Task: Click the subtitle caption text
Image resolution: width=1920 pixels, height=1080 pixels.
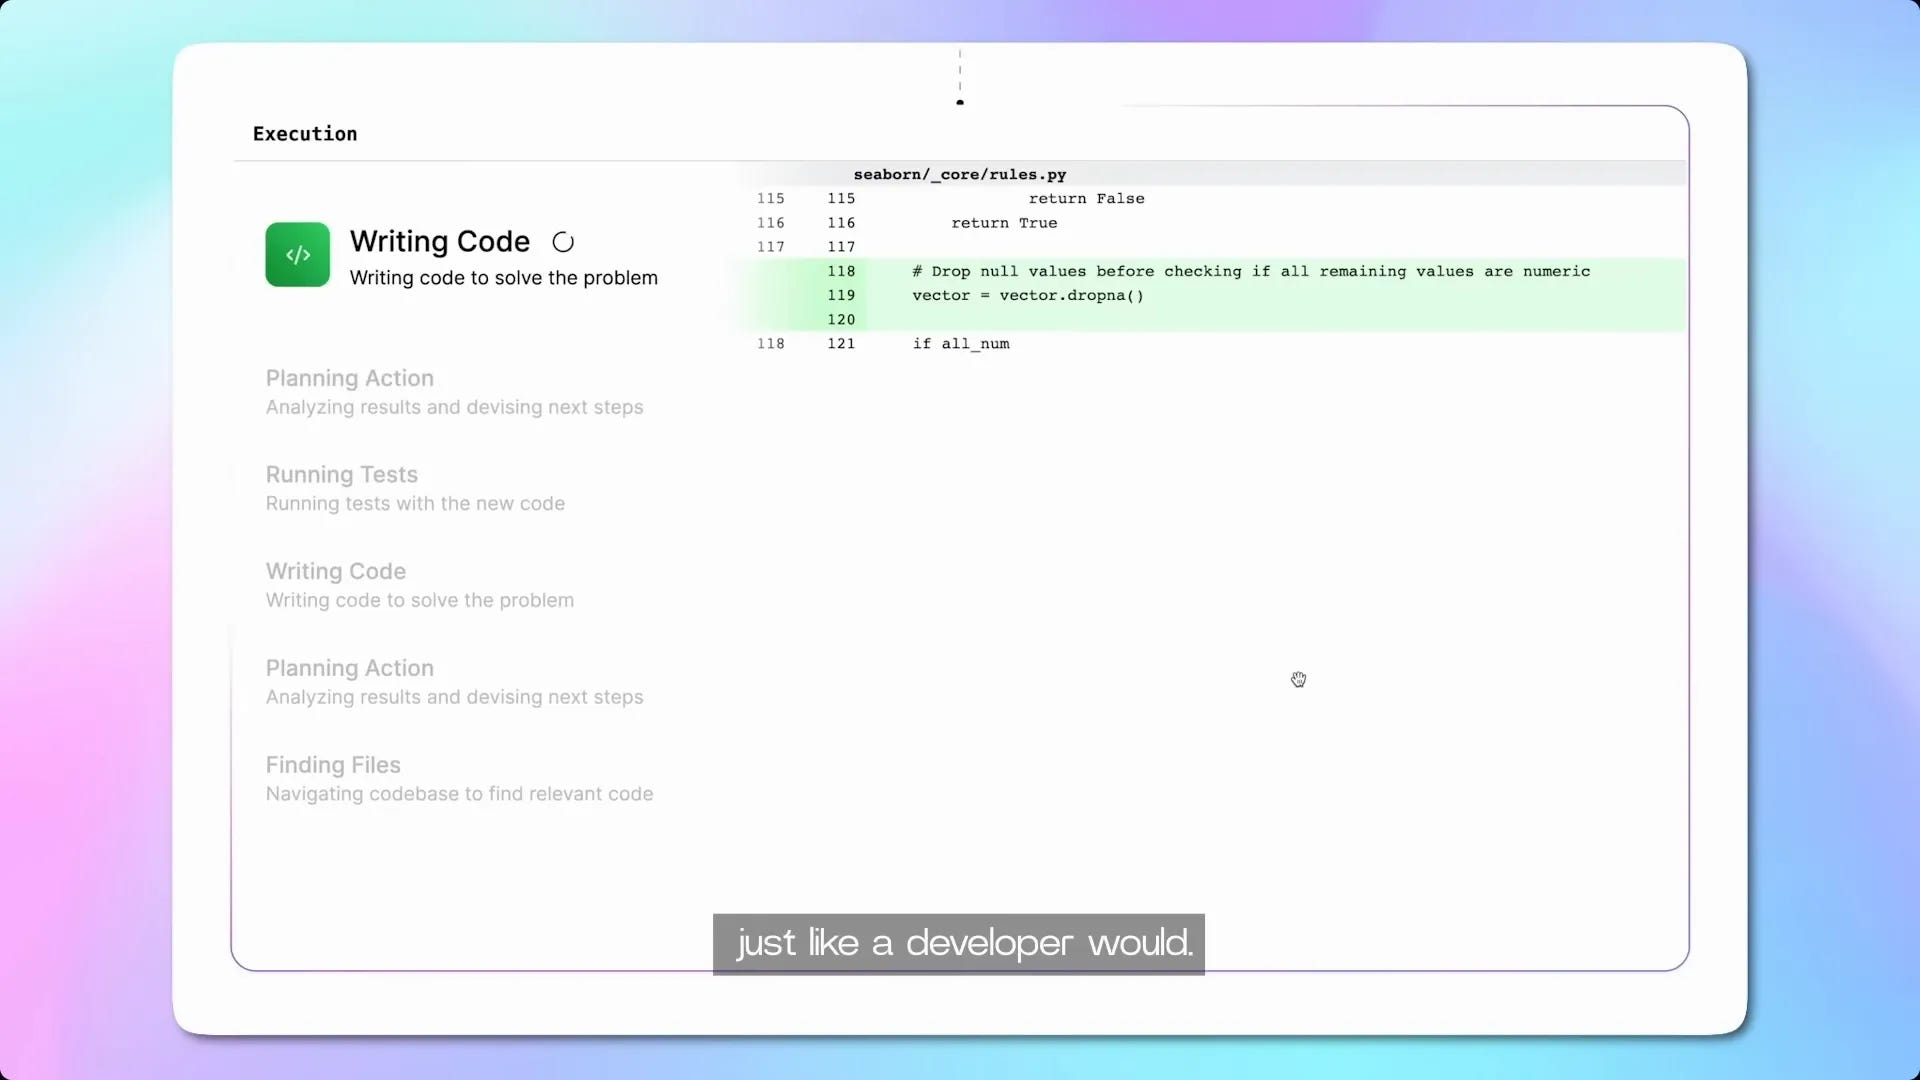Action: click(x=957, y=943)
